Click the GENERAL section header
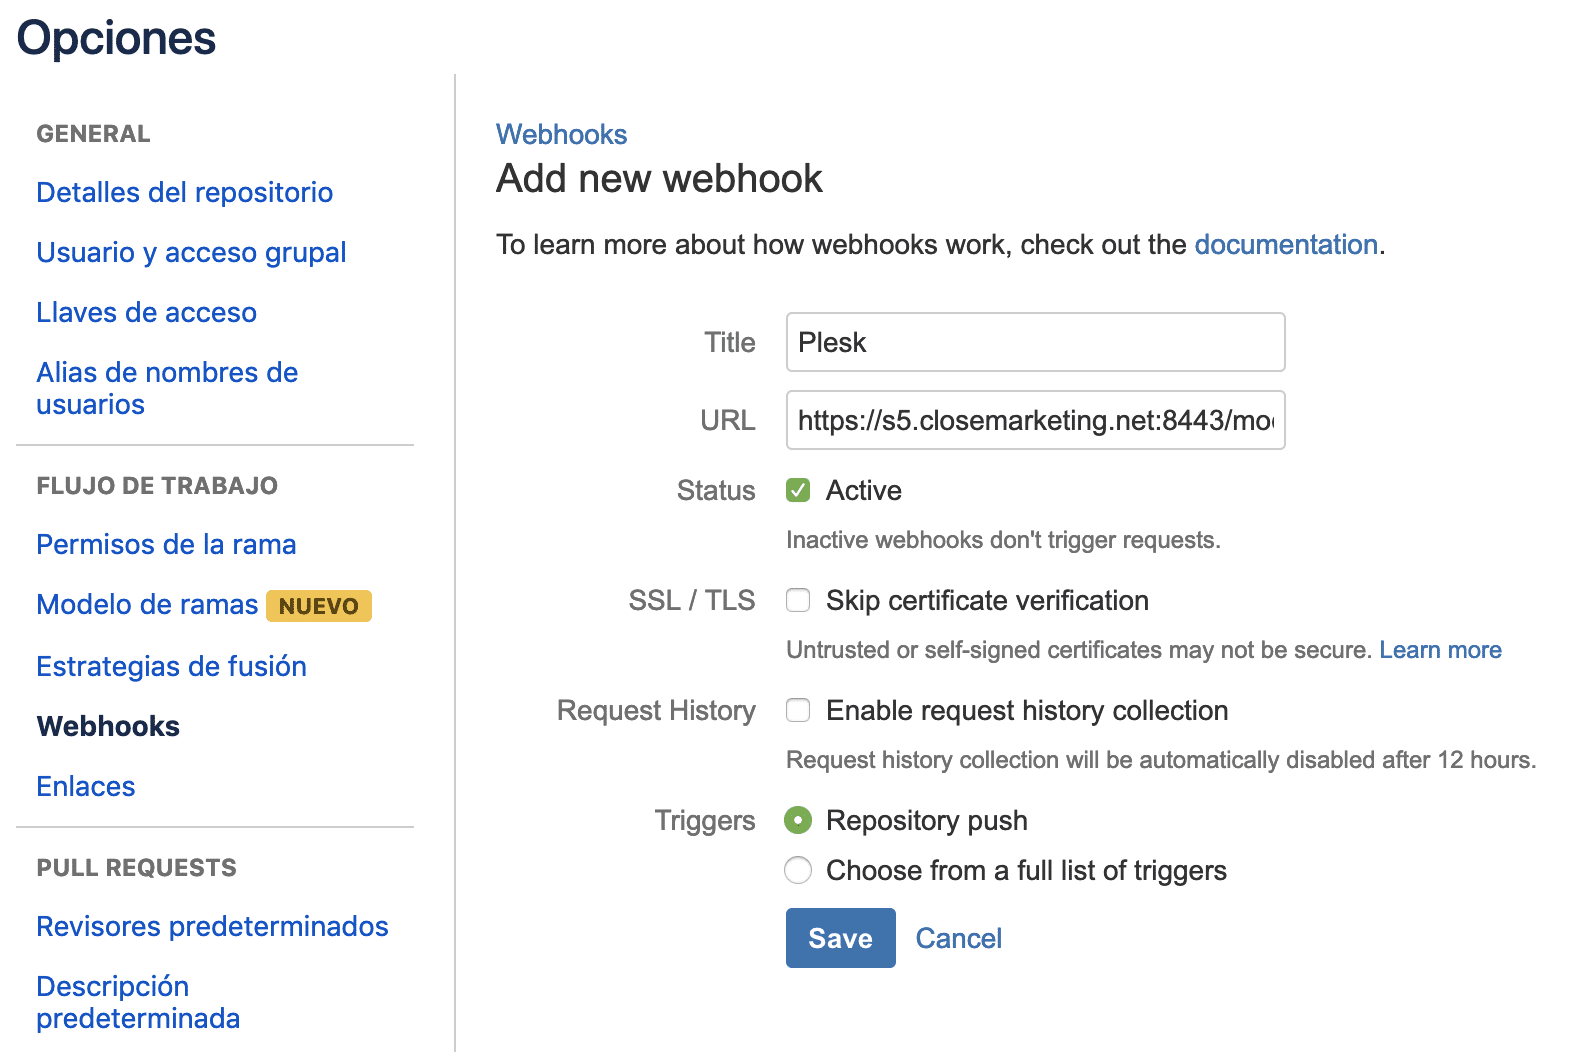 (x=93, y=134)
